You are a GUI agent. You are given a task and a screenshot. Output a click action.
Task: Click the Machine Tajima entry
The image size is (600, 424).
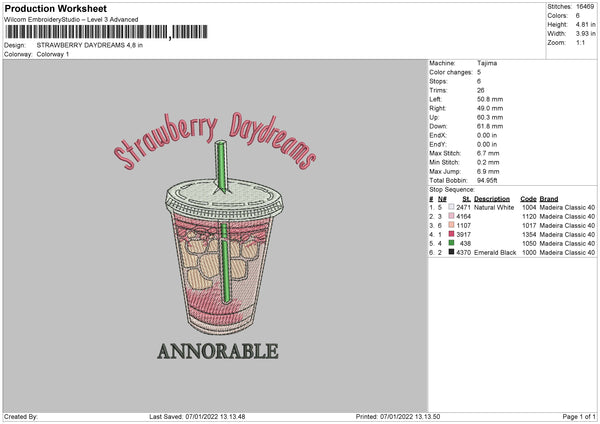pos(463,63)
